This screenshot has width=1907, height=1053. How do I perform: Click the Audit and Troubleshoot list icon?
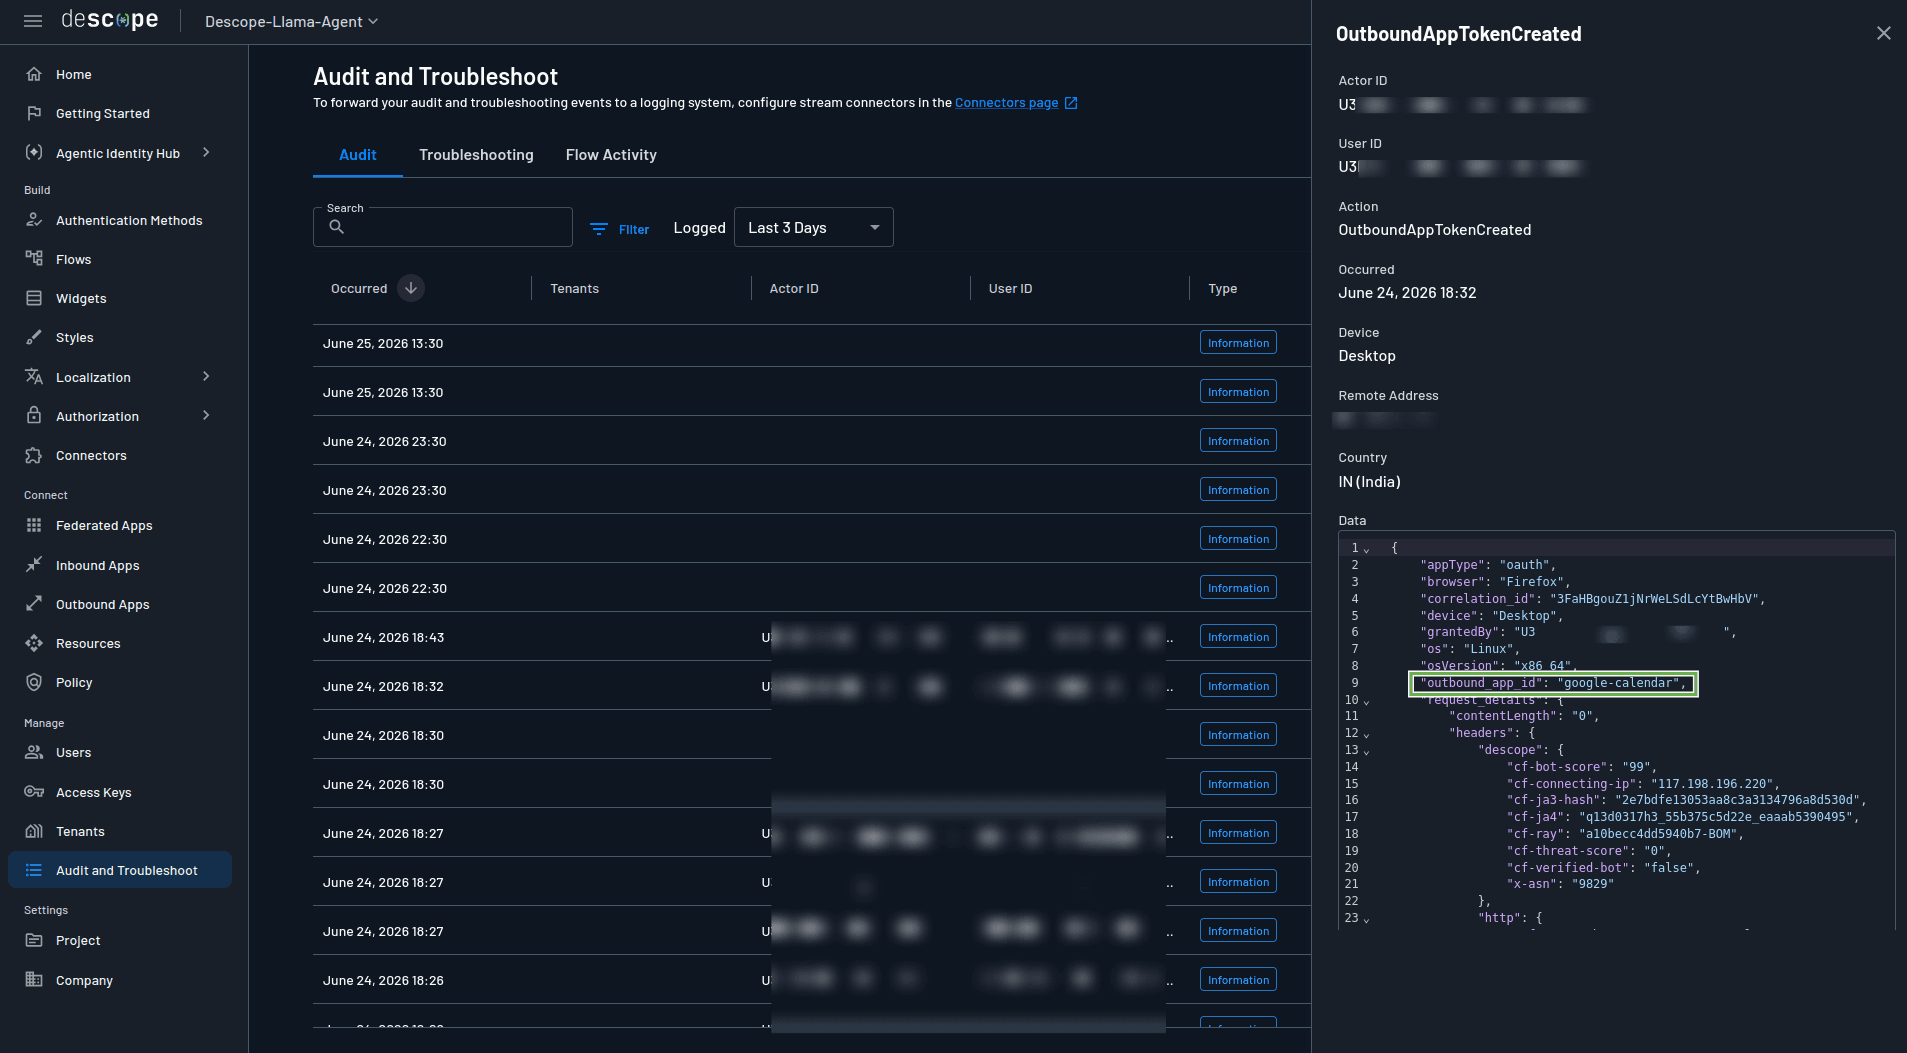(x=34, y=870)
